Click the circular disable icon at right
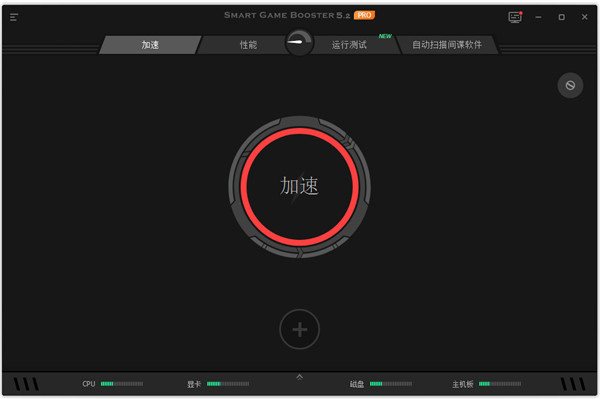Screen dimensions: 600x399 (x=570, y=85)
